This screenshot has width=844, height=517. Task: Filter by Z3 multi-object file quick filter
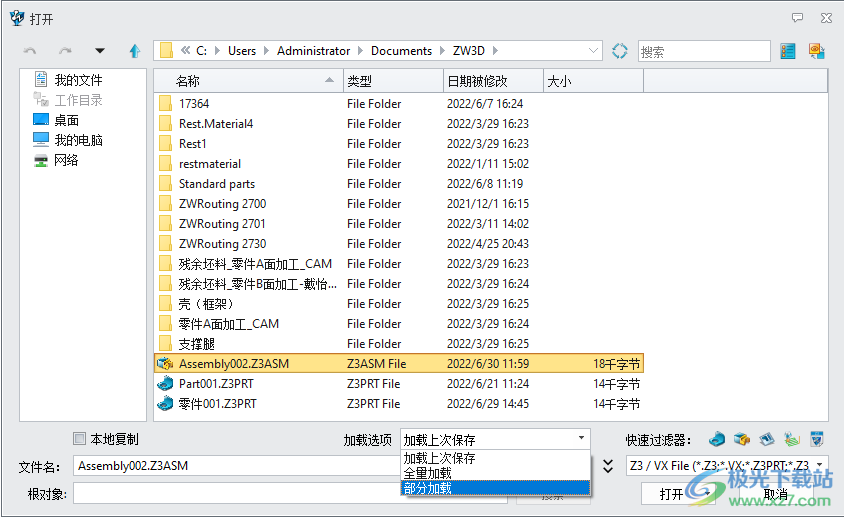tap(817, 439)
